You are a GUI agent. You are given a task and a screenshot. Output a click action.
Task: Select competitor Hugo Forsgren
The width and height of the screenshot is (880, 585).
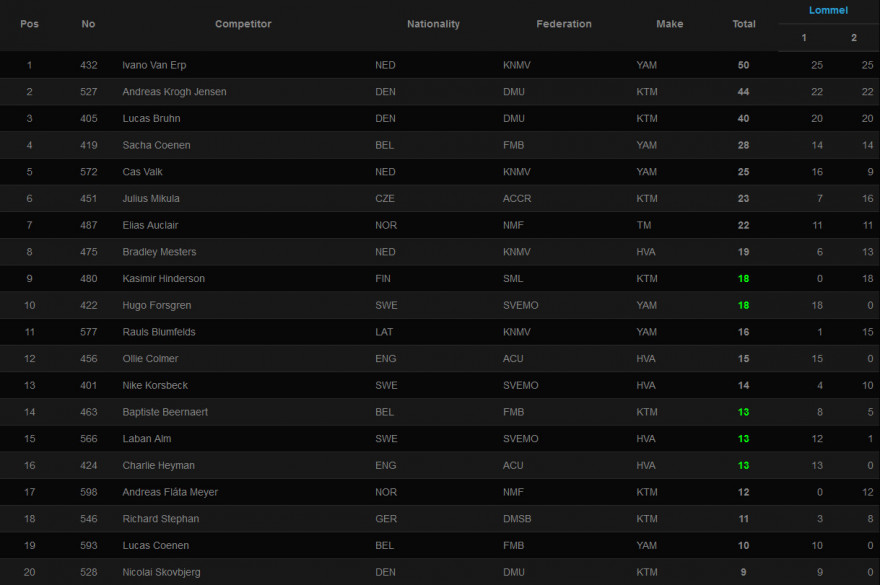point(157,305)
